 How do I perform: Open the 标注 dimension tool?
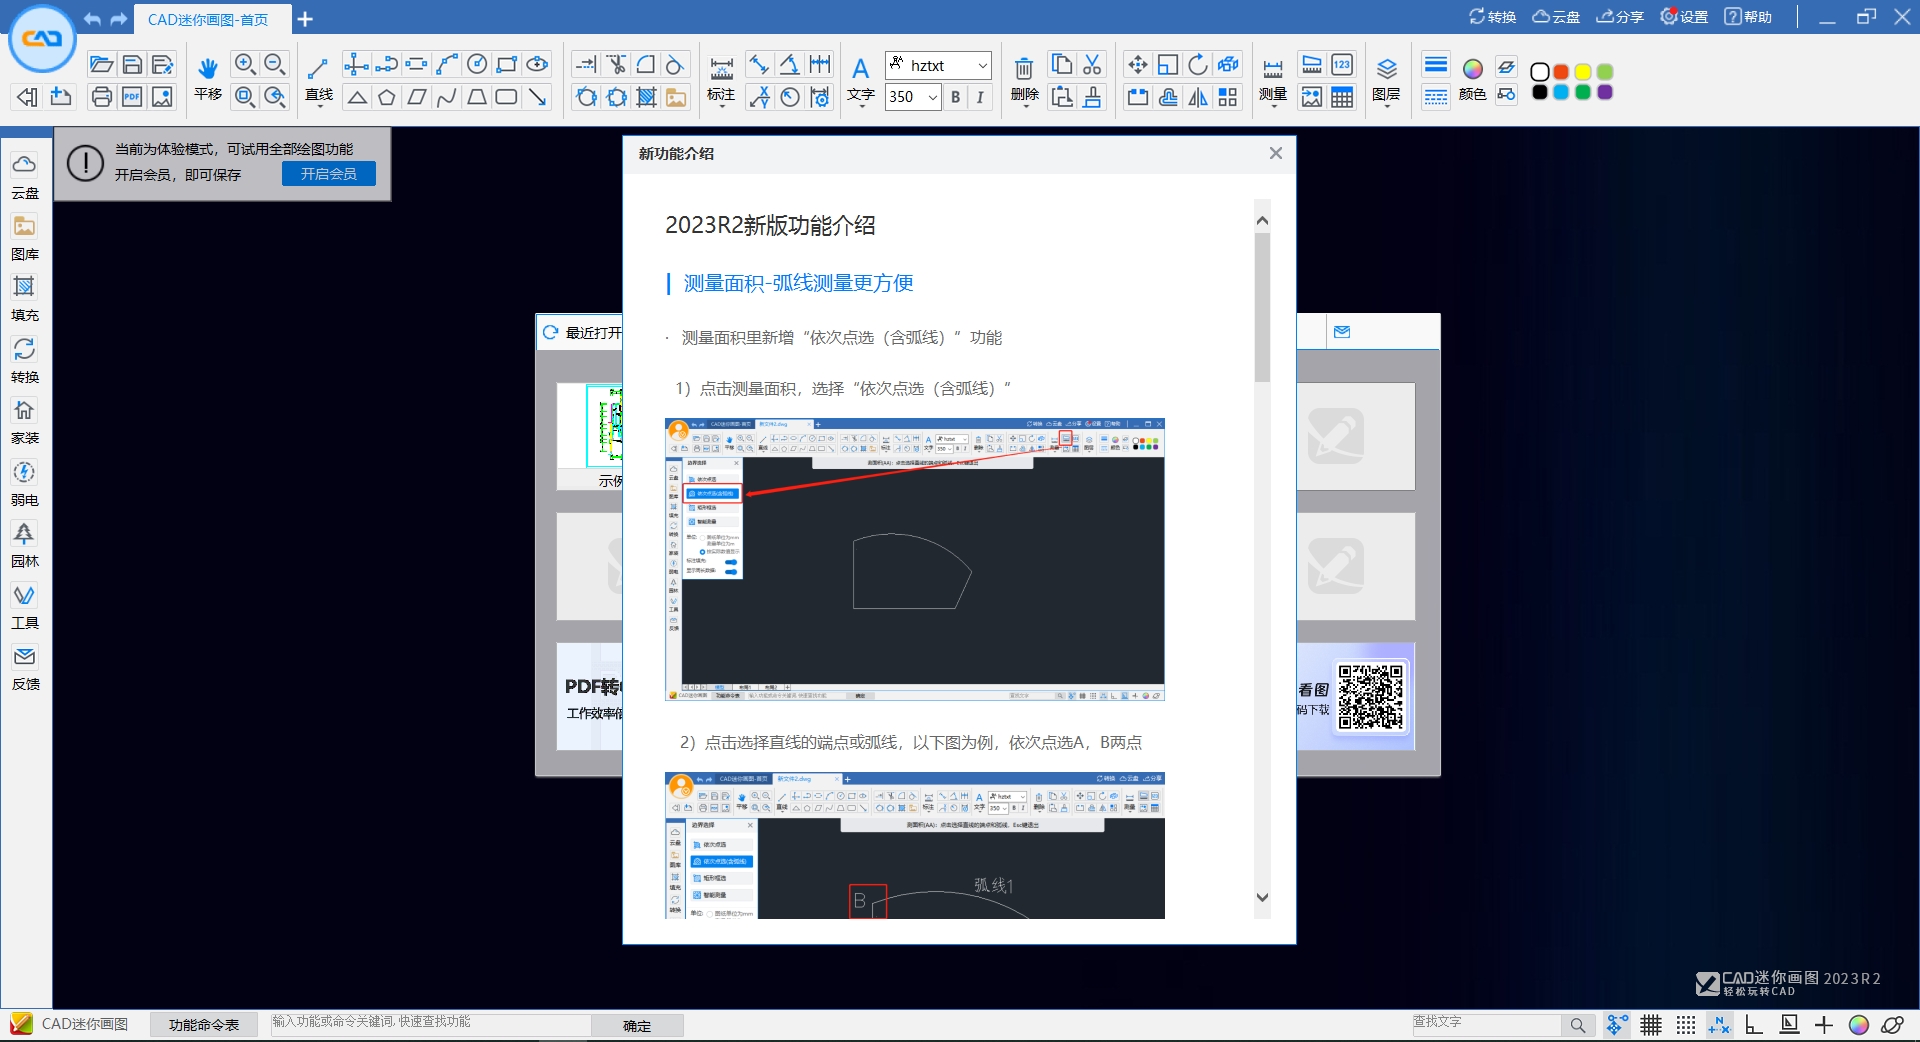(x=722, y=80)
